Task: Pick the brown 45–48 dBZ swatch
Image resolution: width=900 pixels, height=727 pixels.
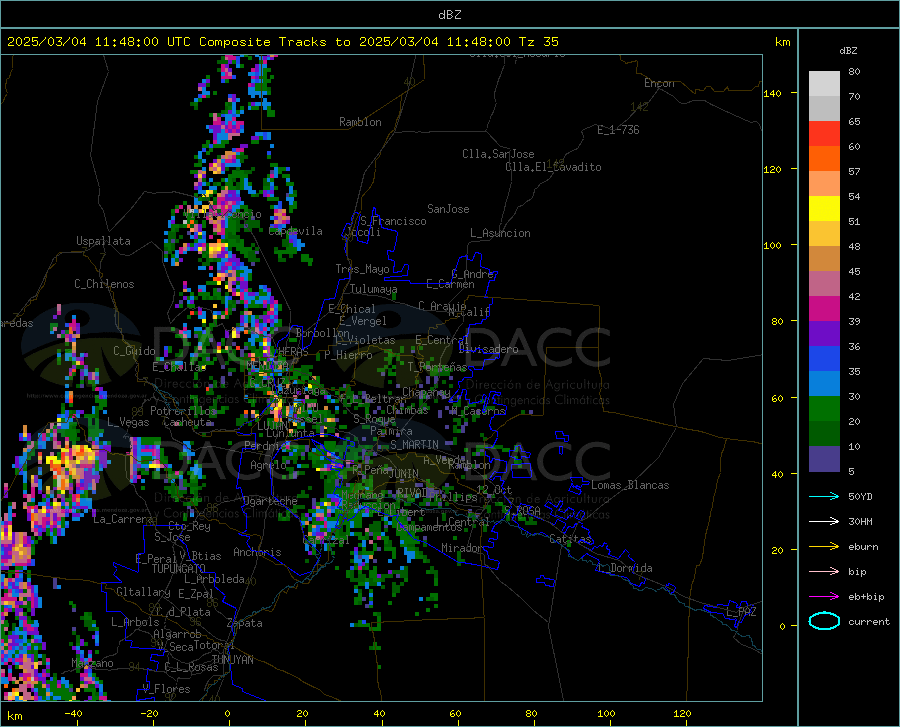Action: click(x=824, y=259)
